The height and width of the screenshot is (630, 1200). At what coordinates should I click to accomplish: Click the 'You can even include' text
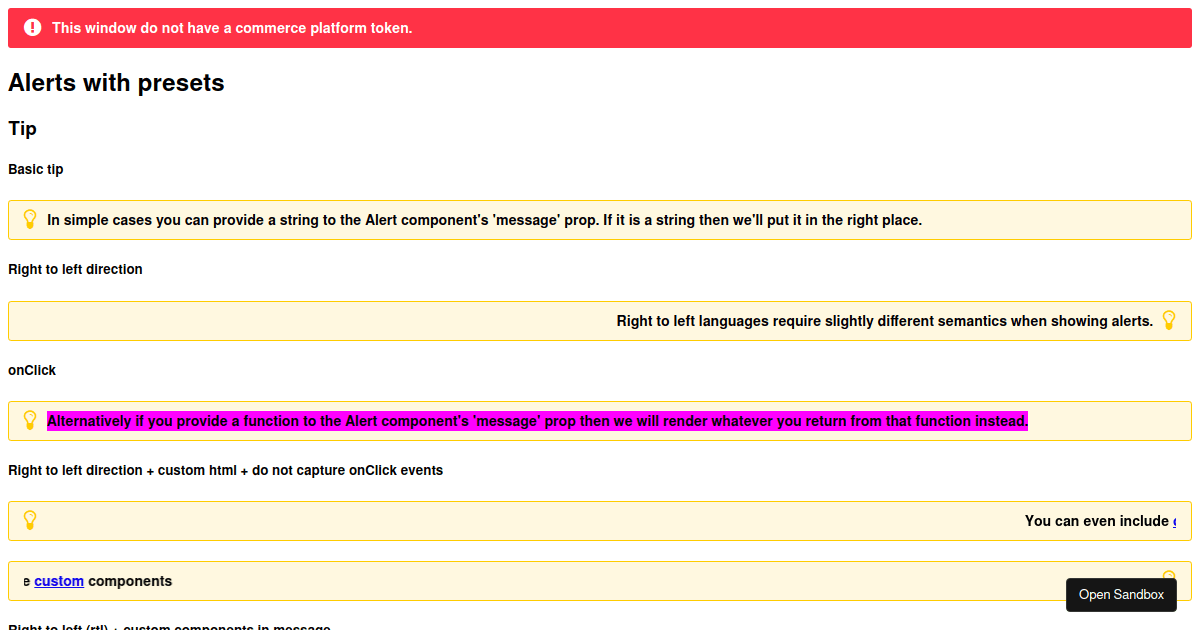1096,521
